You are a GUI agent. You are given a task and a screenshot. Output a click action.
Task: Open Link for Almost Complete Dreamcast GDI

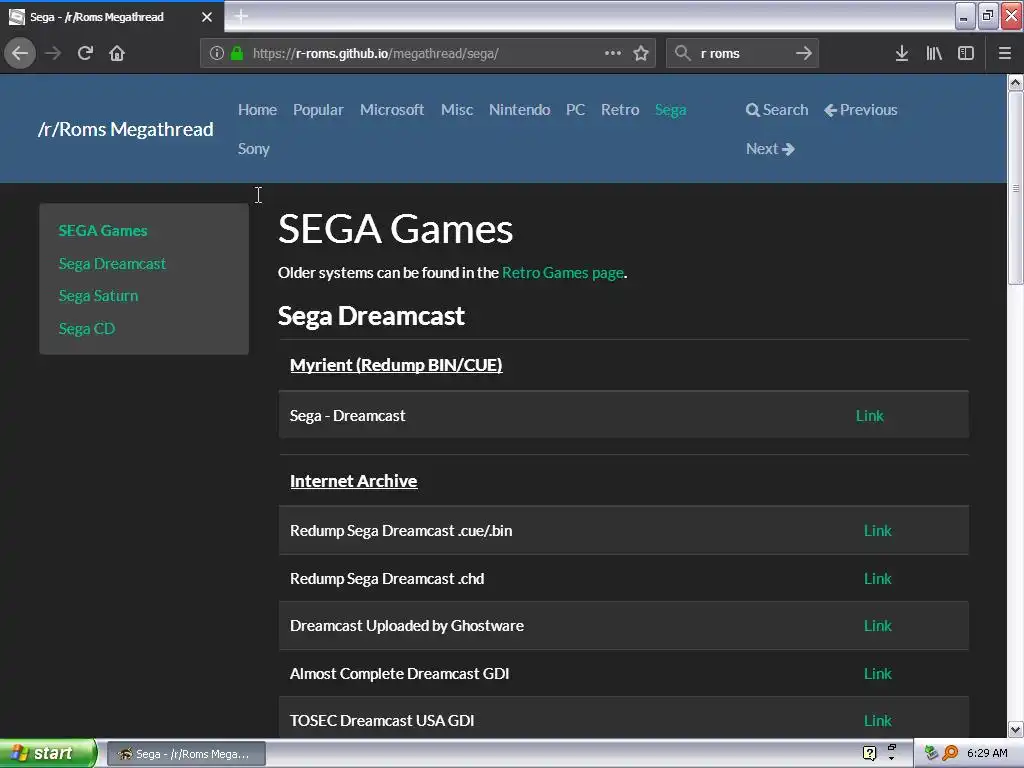pyautogui.click(x=877, y=673)
